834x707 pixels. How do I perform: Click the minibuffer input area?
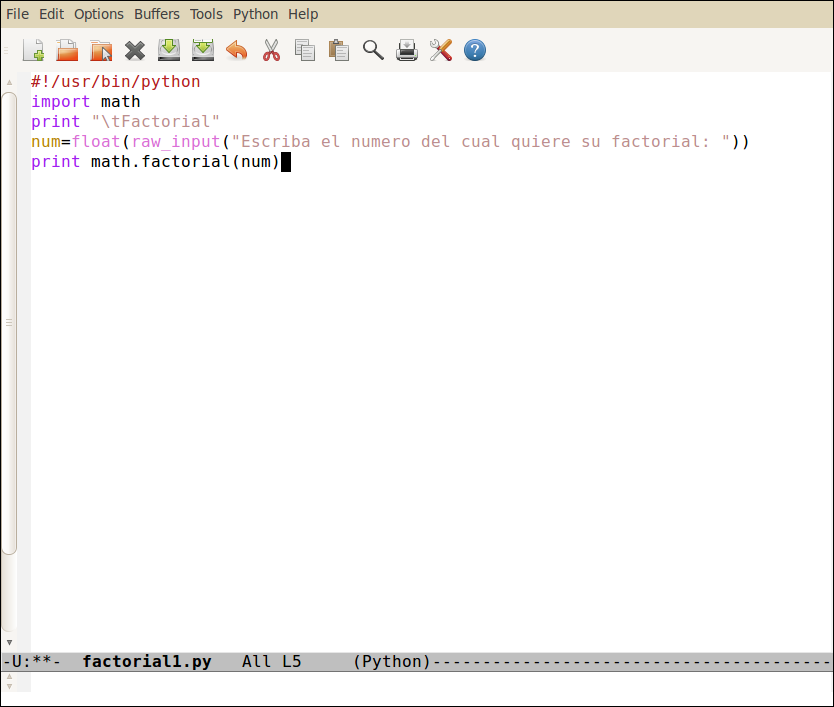point(431,682)
